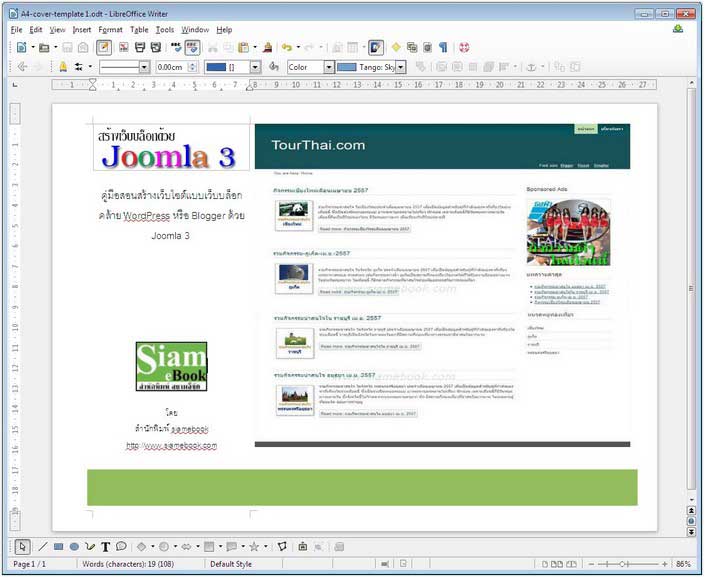Click the zoom slider handle
The width and height of the screenshot is (705, 578).
[x=623, y=564]
